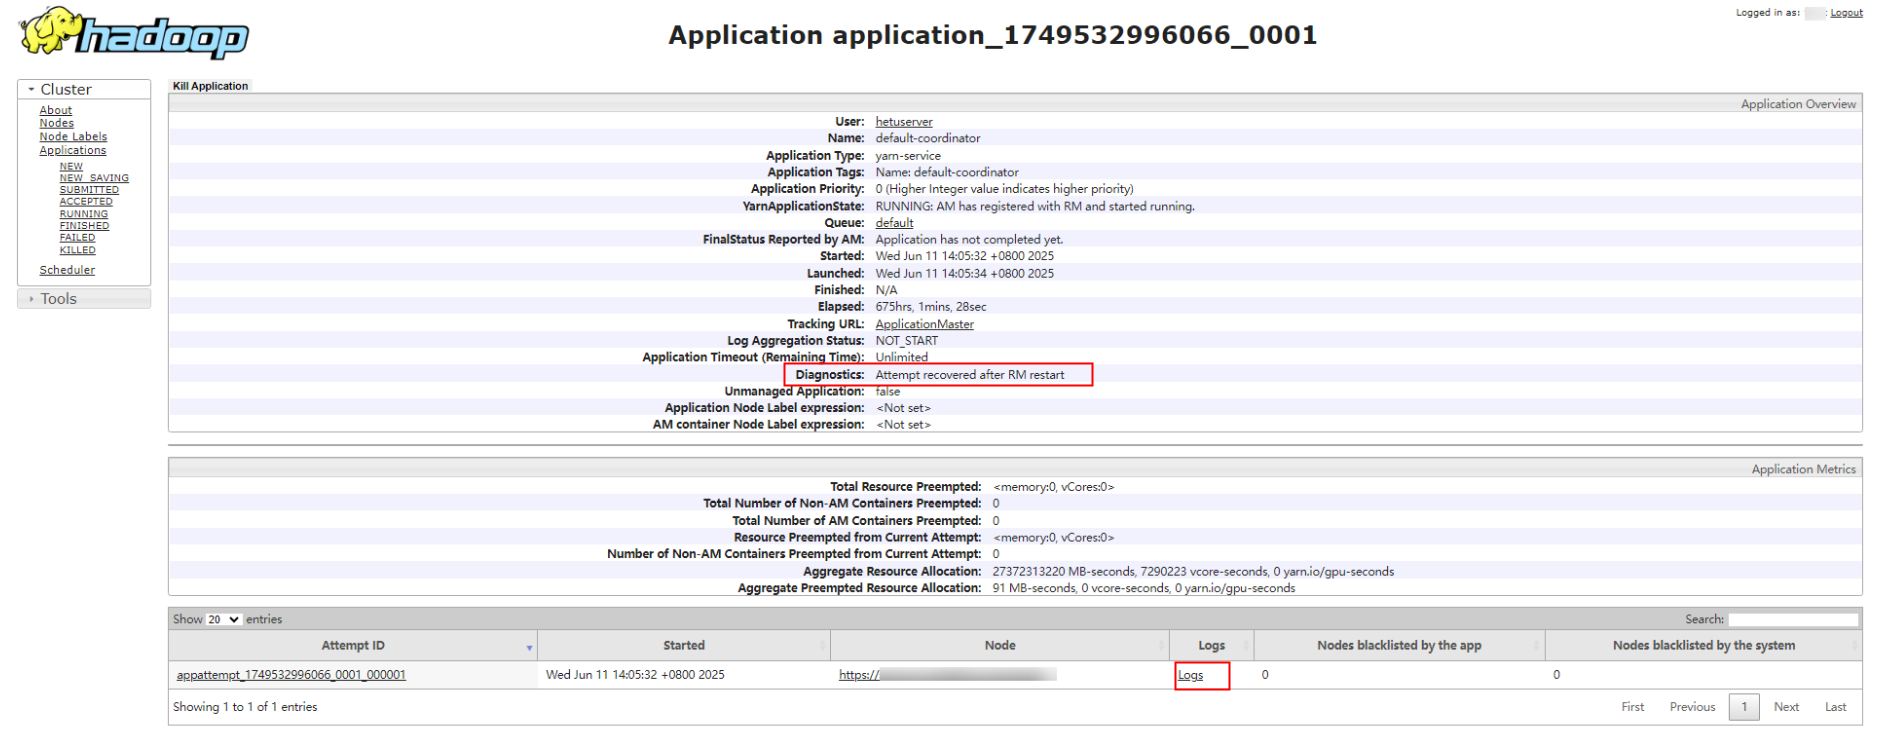Open Node Labels in the sidebar

click(73, 137)
